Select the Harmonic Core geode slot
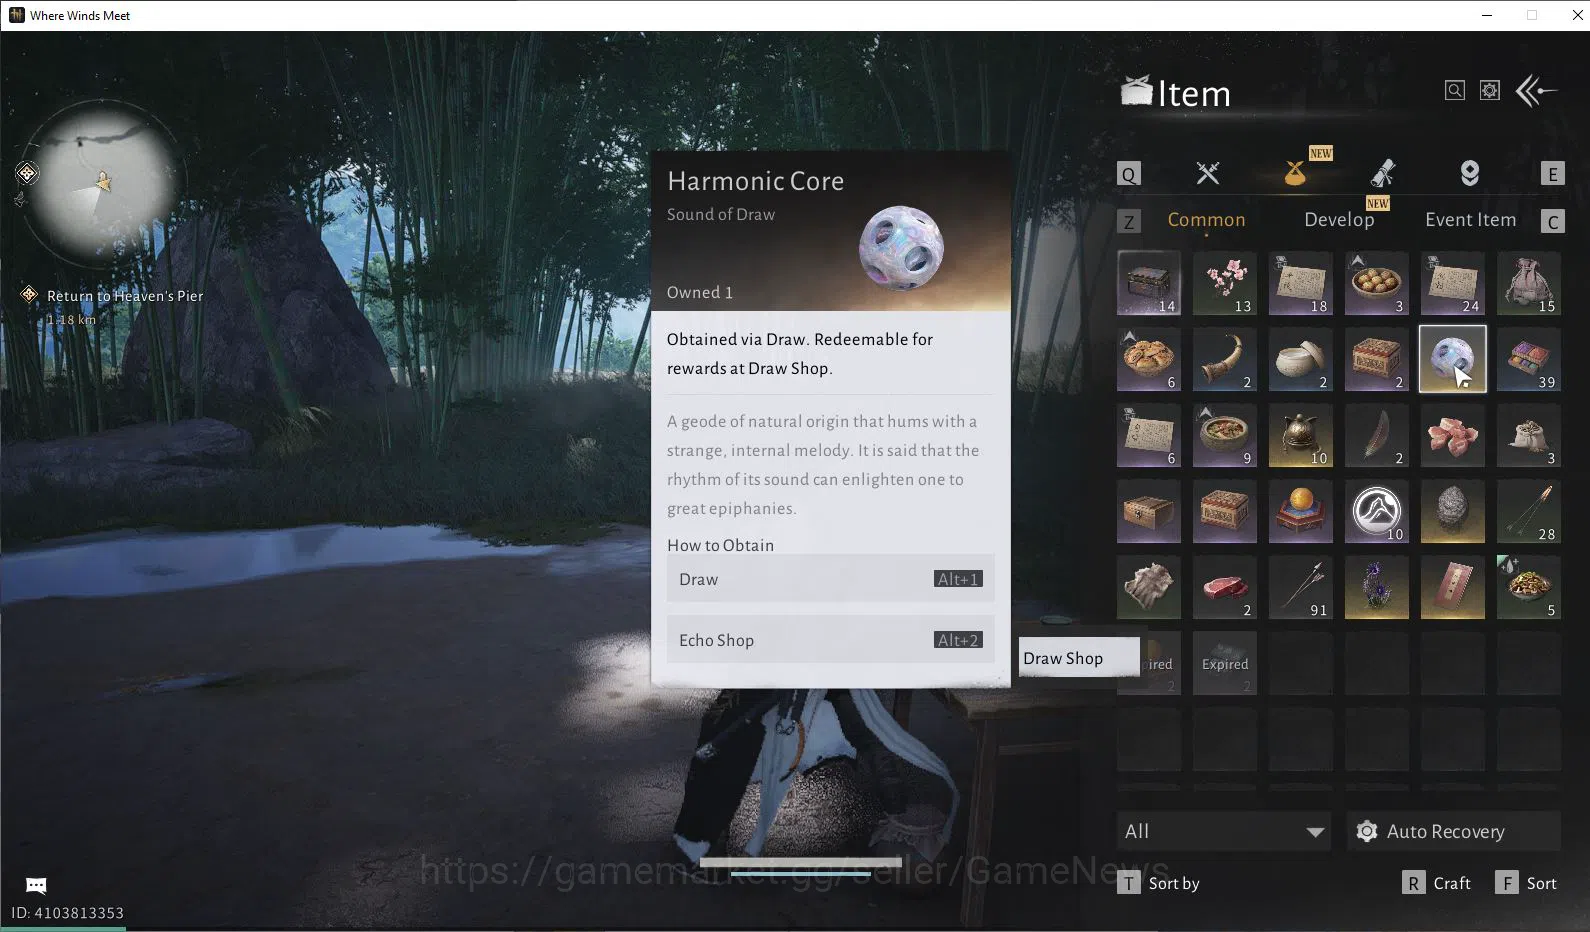1590x932 pixels. click(1453, 359)
